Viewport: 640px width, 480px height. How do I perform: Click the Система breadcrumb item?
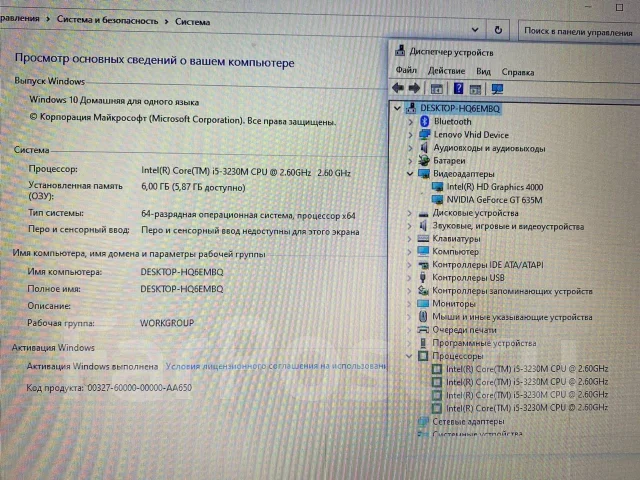pos(192,22)
